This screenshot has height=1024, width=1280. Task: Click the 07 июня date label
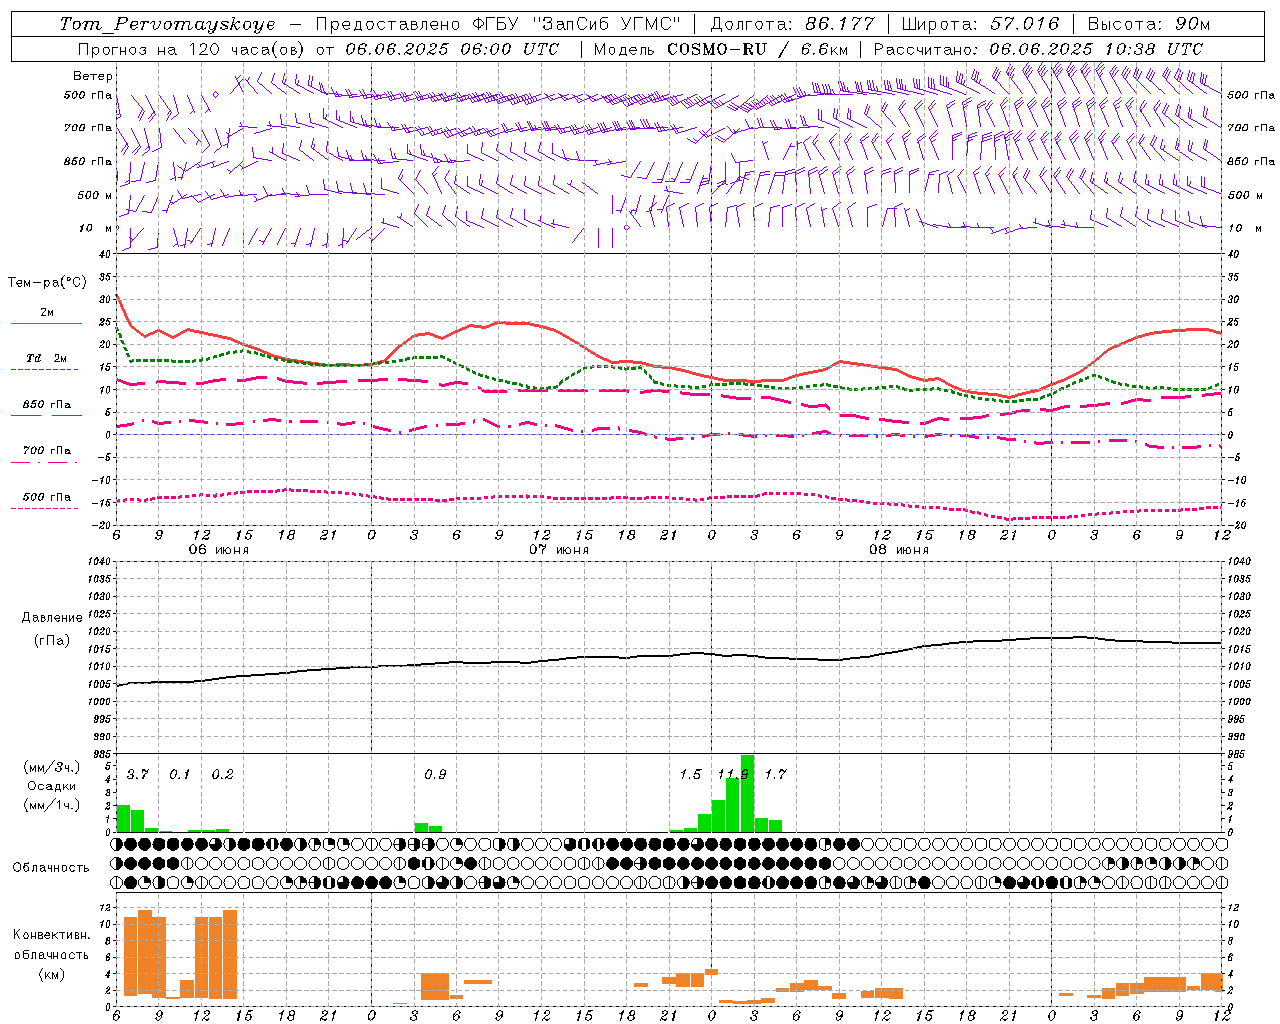click(x=559, y=550)
